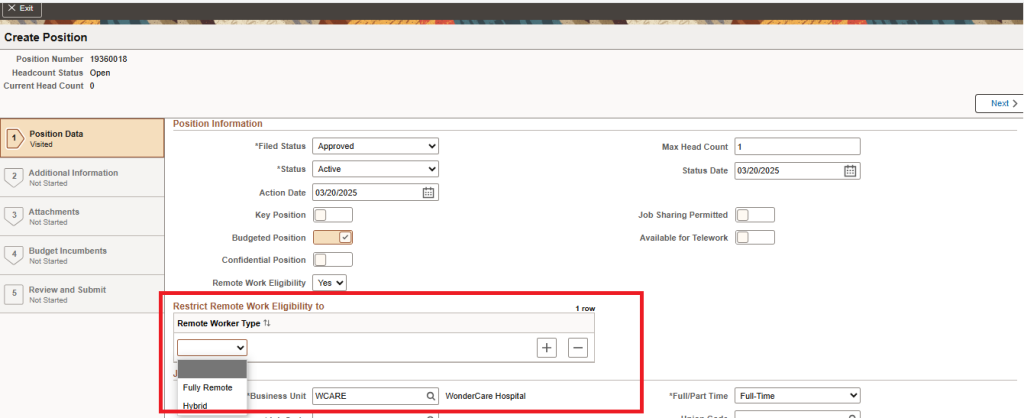Disable the Budgeted Position toggle
The height and width of the screenshot is (418, 1024).
[332, 237]
